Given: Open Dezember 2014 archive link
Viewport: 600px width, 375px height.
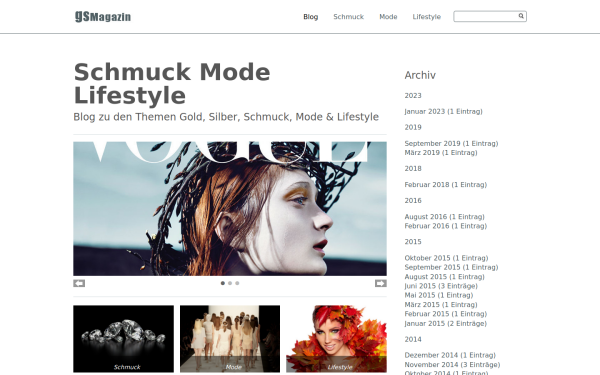Looking at the screenshot, I should [x=450, y=355].
